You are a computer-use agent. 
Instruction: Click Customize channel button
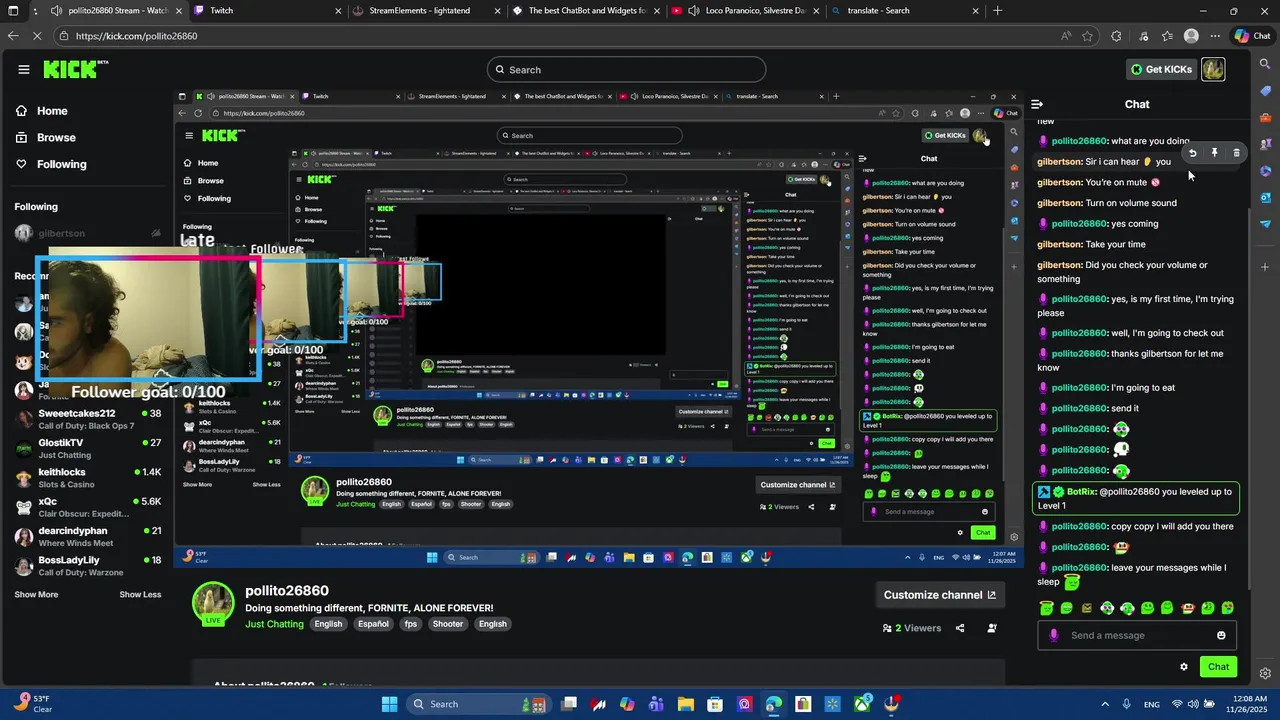939,595
